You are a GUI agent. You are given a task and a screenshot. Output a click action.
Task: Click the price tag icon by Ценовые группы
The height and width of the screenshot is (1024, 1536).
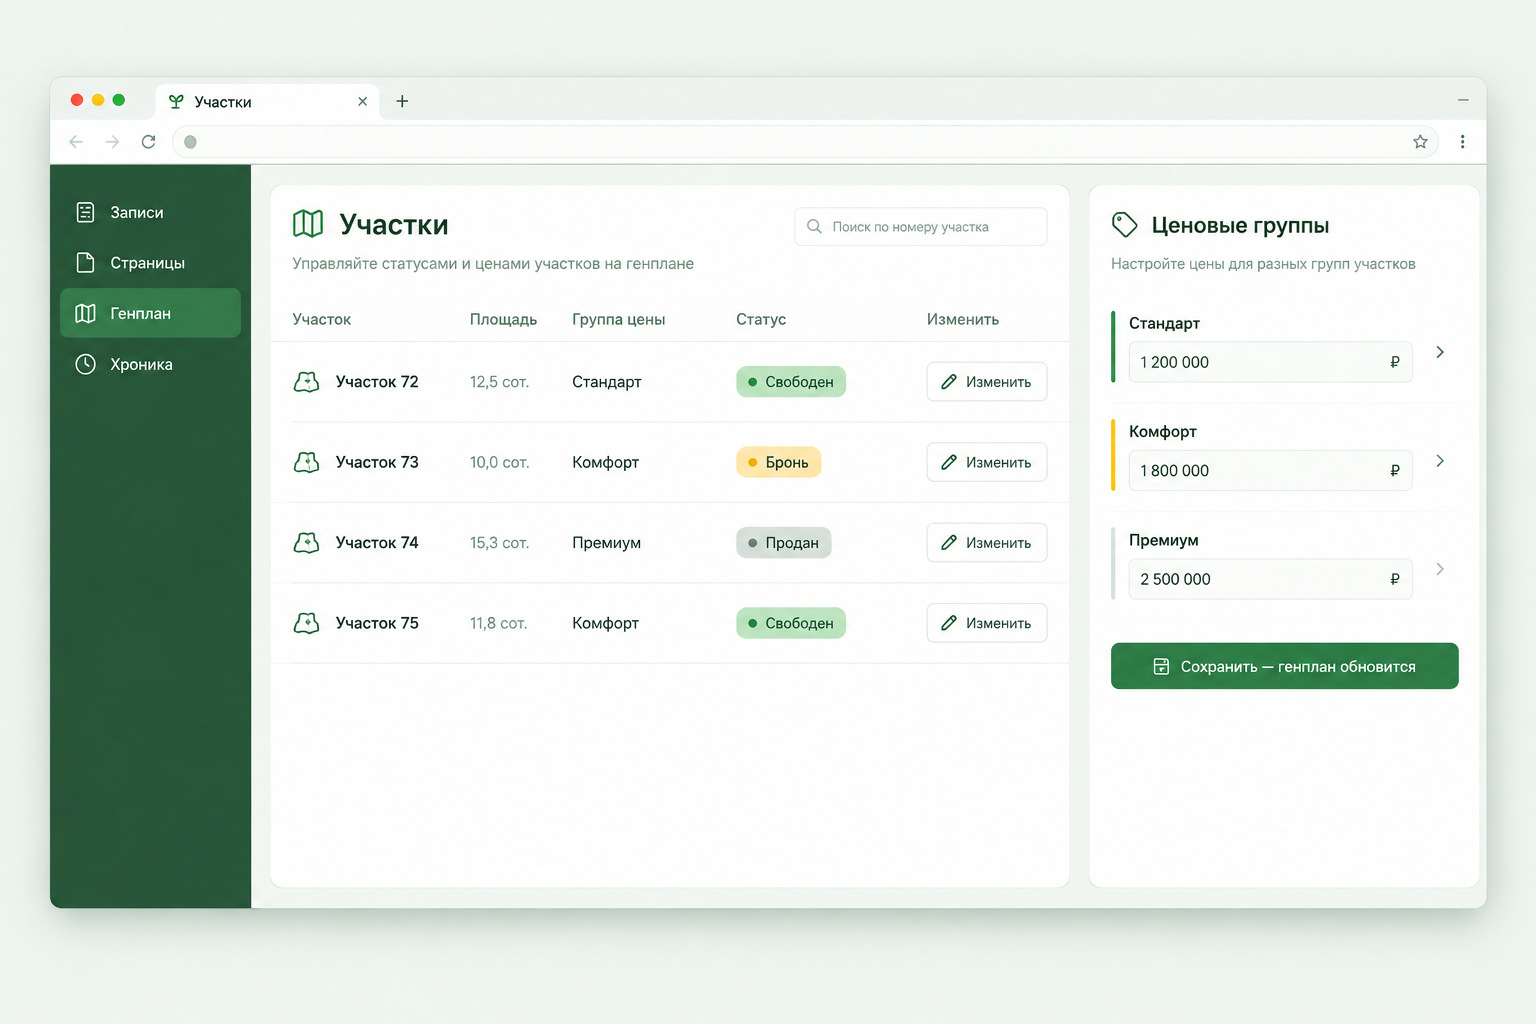1125,225
